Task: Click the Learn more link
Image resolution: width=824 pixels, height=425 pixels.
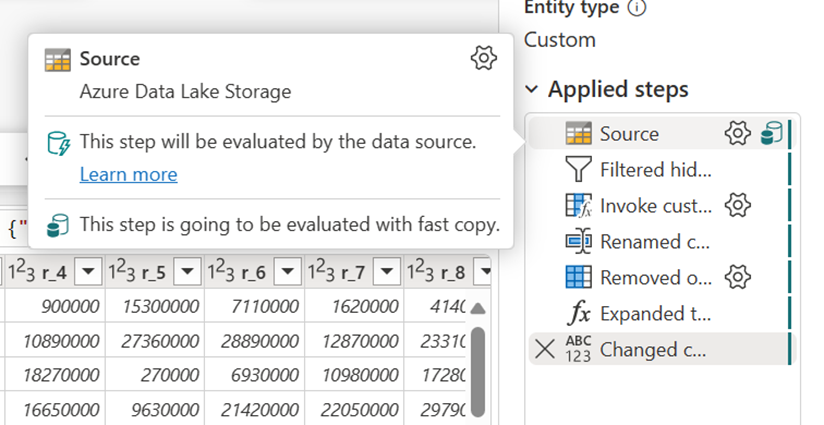Action: pos(129,174)
